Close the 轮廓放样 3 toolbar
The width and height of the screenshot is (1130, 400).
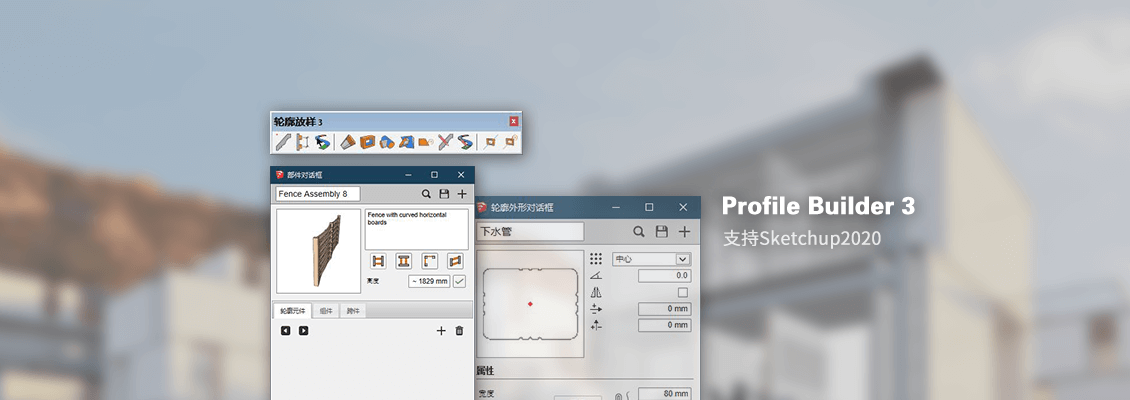514,122
